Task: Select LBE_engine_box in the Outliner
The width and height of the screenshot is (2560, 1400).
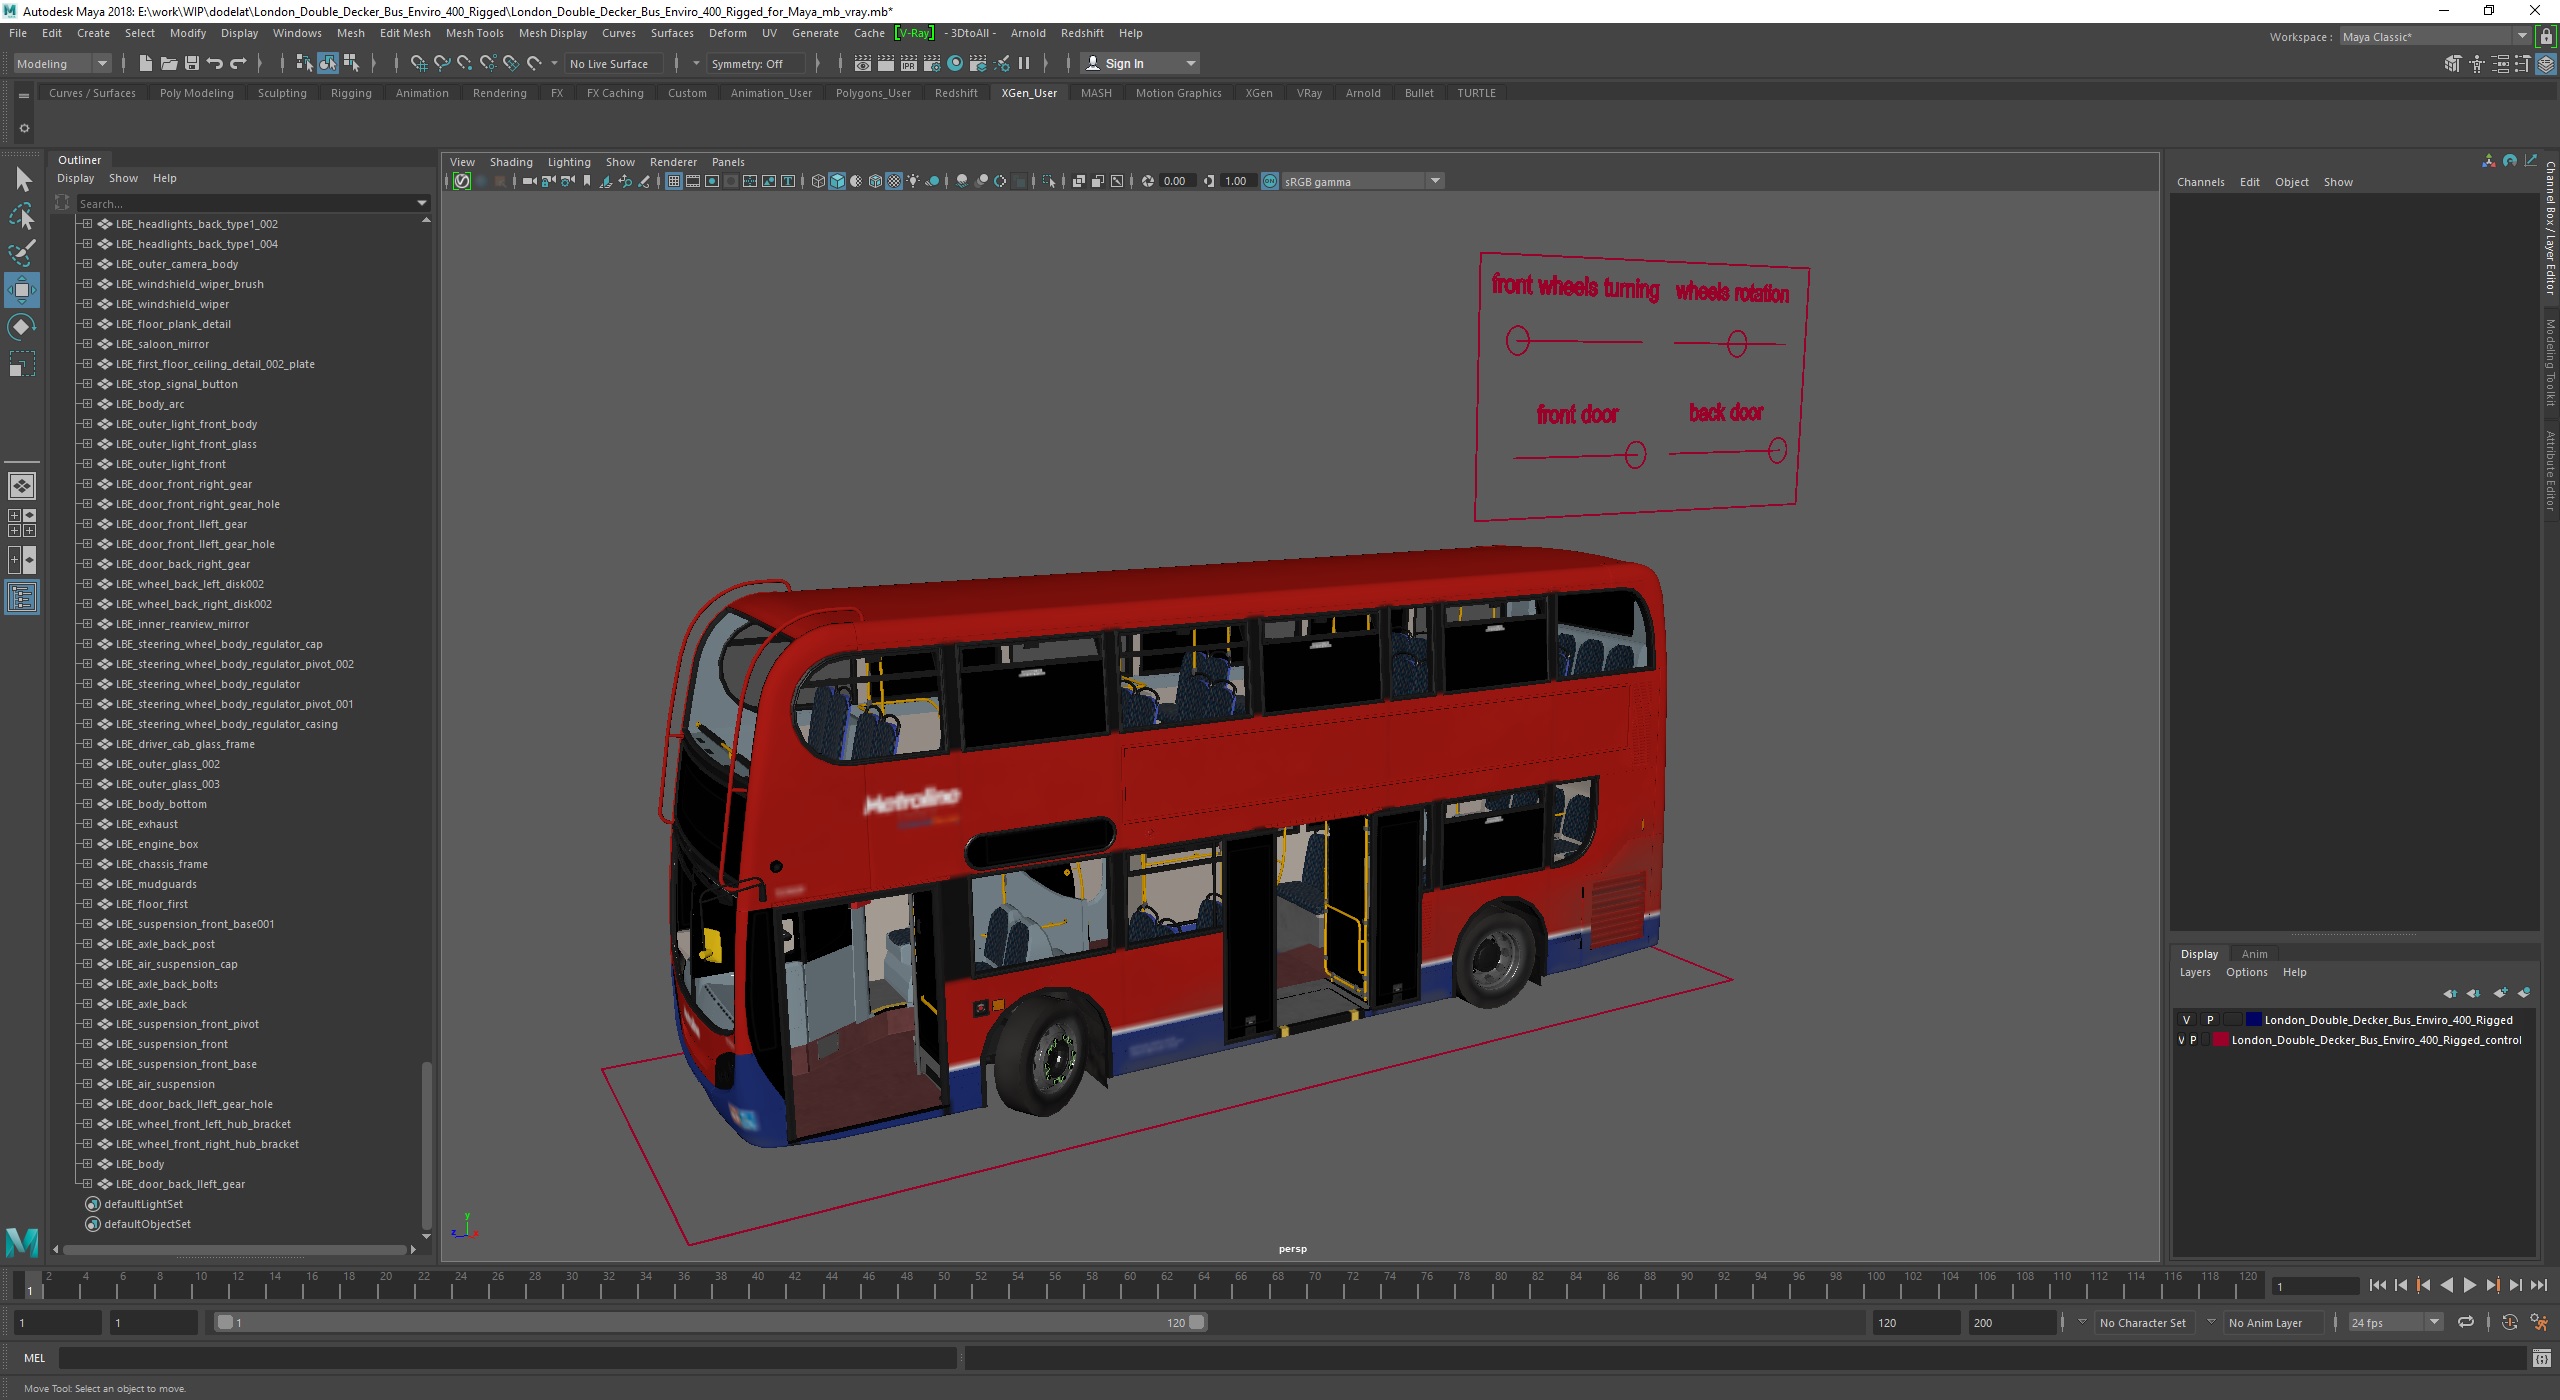Action: 157,844
